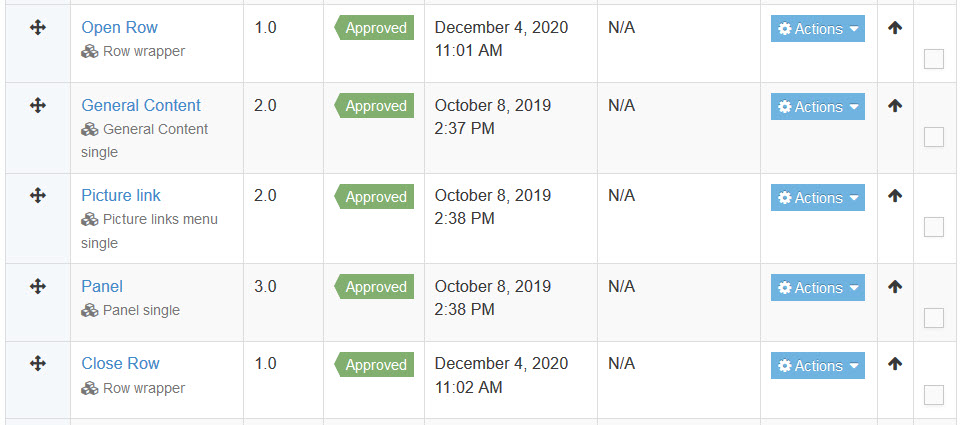Tick the checkbox for Close Row
Image resolution: width=962 pixels, height=425 pixels.
click(934, 396)
